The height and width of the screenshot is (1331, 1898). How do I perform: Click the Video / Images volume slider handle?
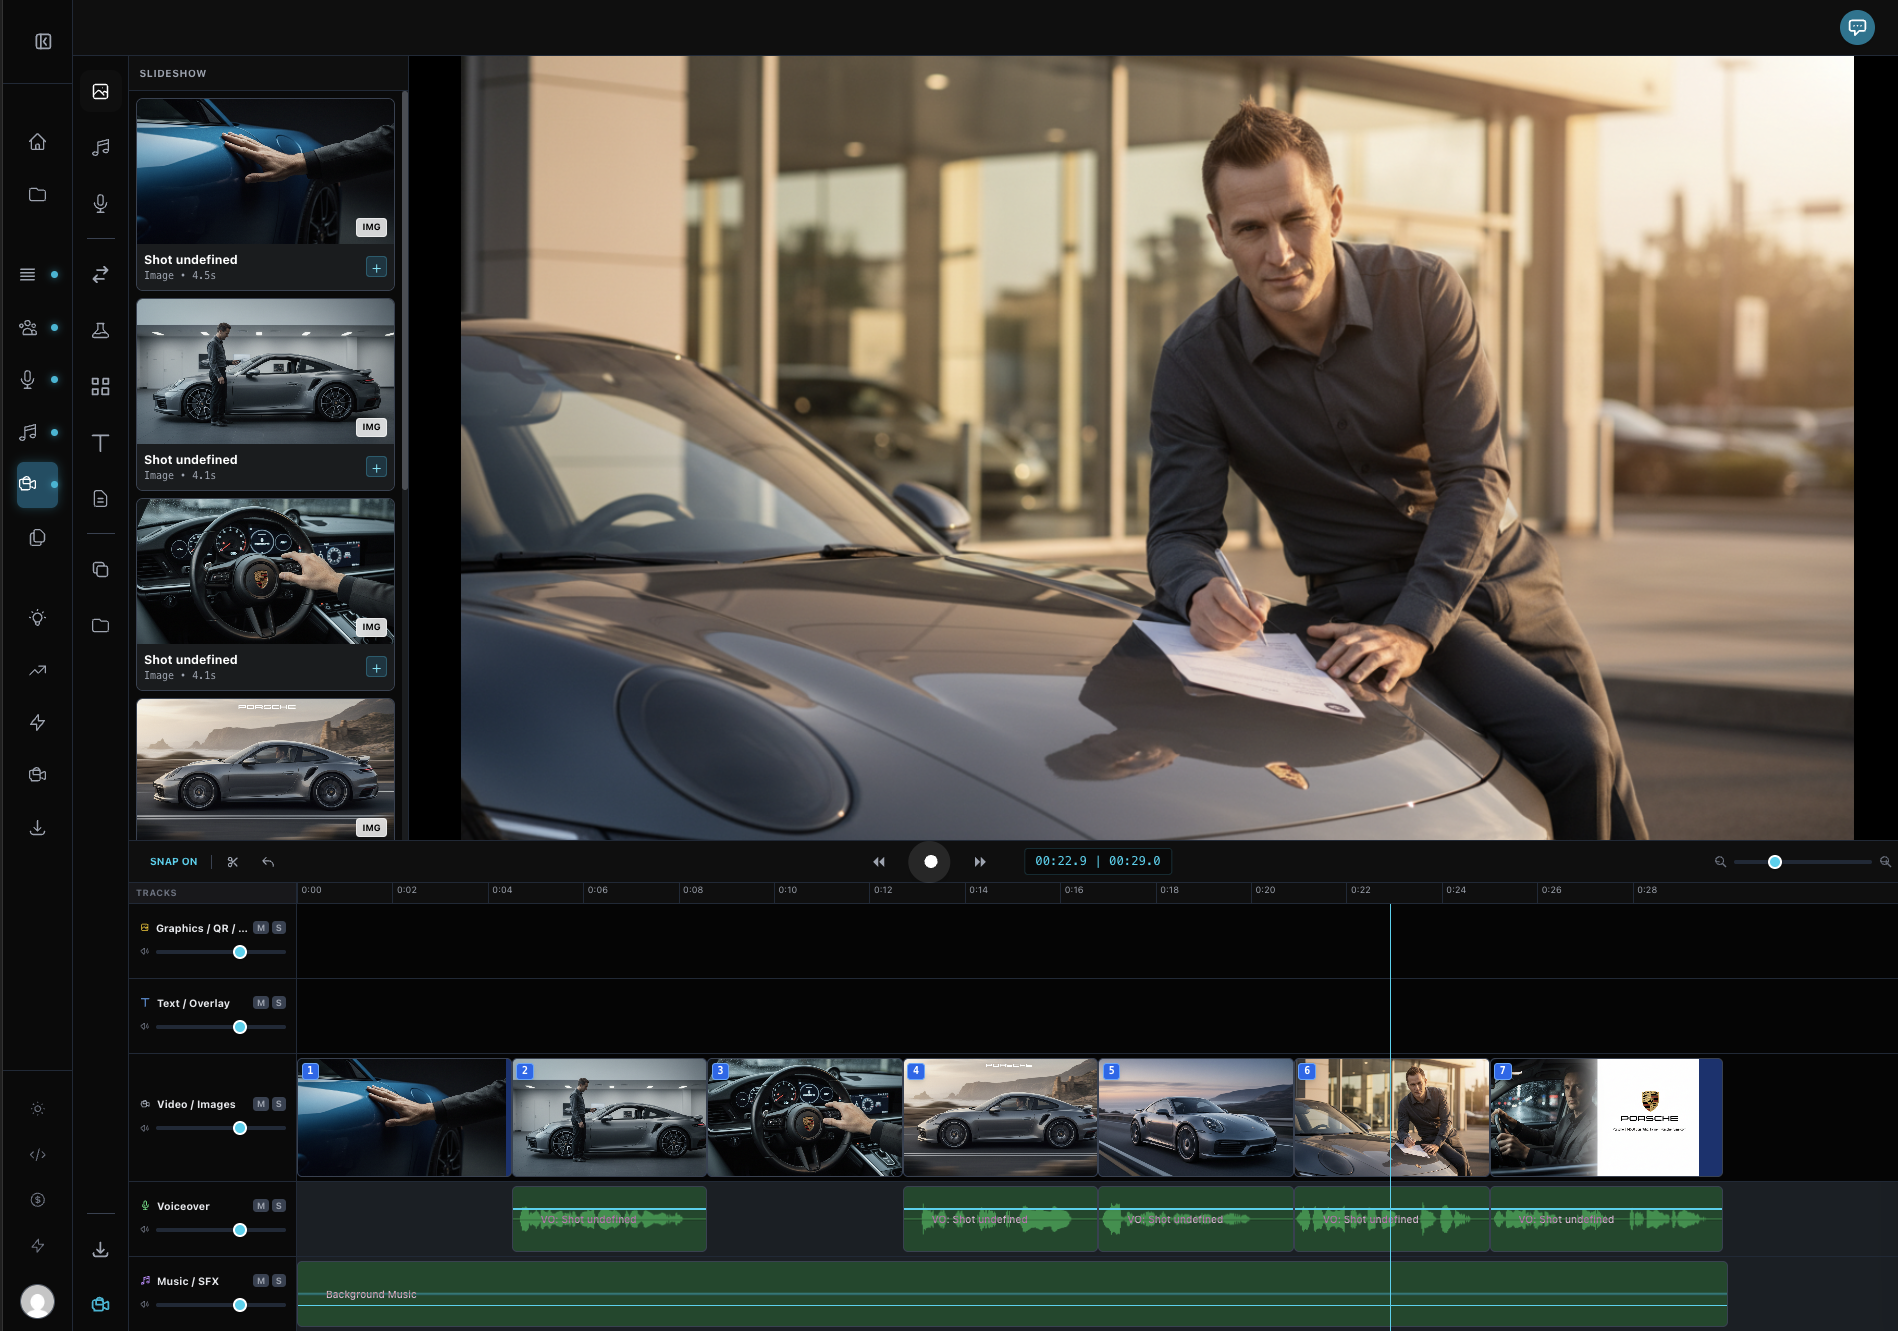240,1128
